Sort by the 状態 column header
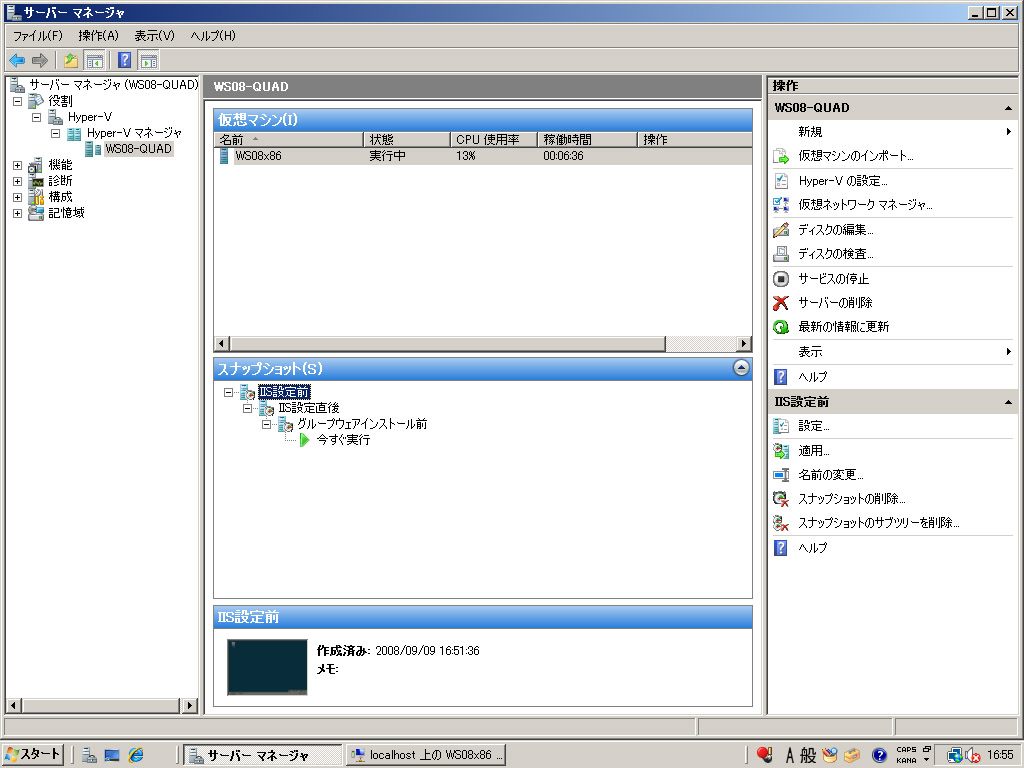 pyautogui.click(x=406, y=140)
